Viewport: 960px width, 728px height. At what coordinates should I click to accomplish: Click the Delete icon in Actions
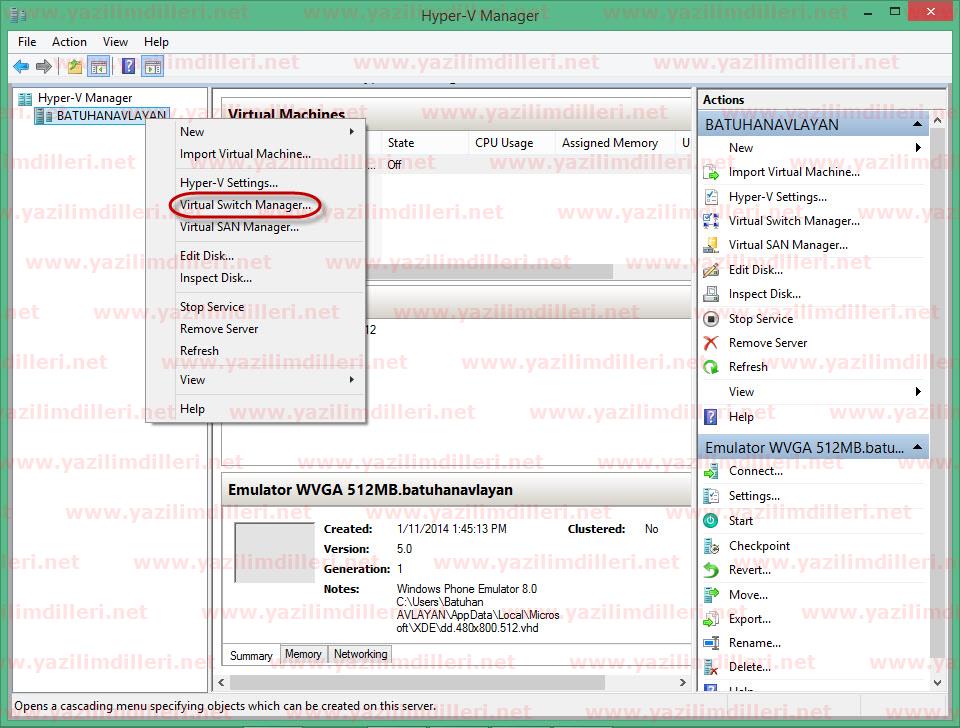(711, 667)
